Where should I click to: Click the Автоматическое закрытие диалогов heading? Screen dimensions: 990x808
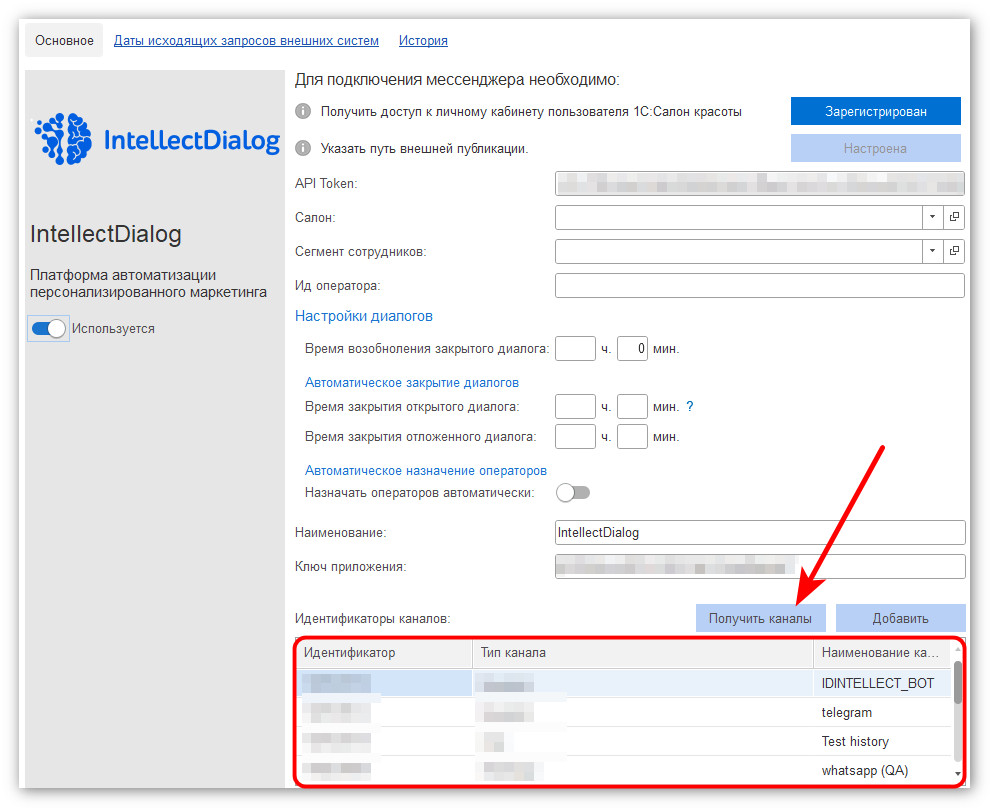coord(412,383)
